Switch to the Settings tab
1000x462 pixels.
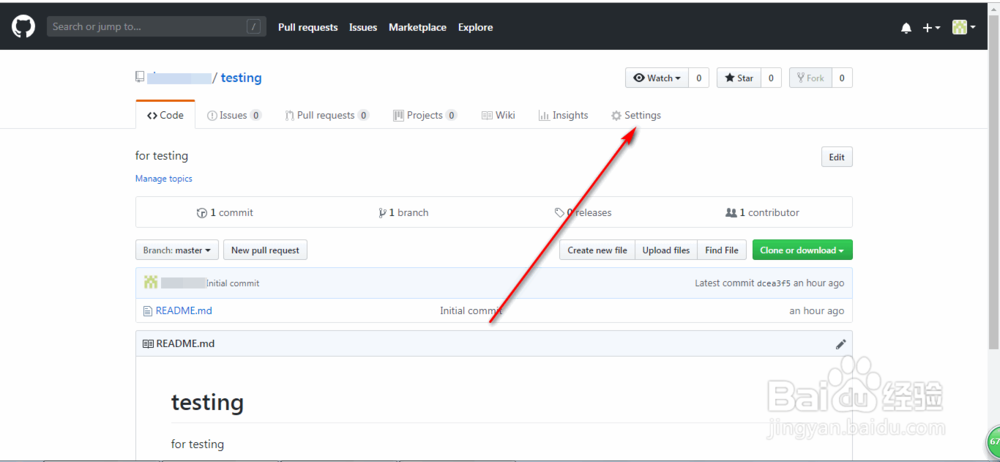(636, 116)
